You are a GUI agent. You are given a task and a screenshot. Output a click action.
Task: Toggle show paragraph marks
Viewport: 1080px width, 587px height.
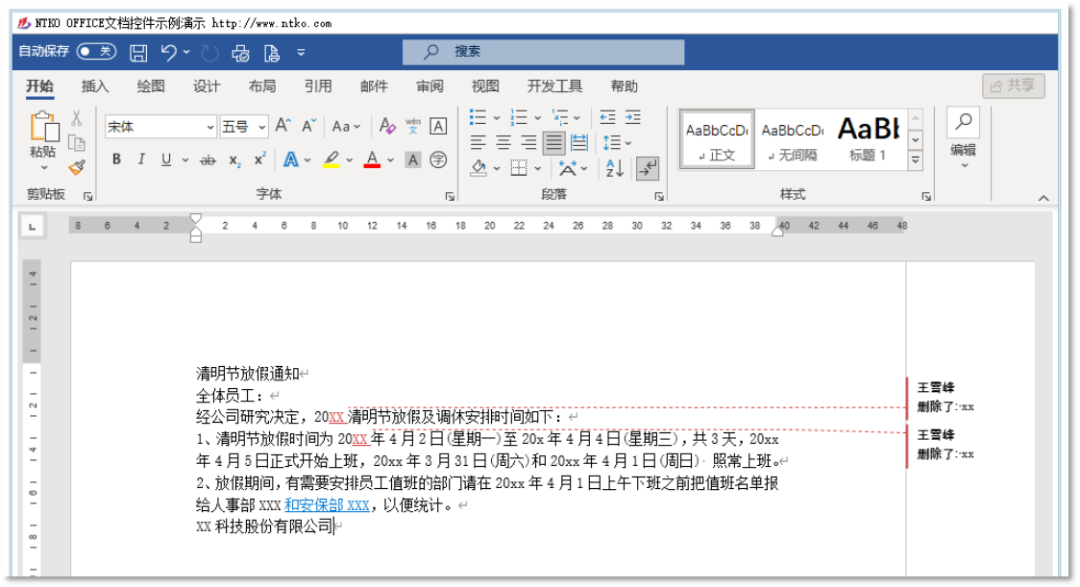click(x=647, y=167)
